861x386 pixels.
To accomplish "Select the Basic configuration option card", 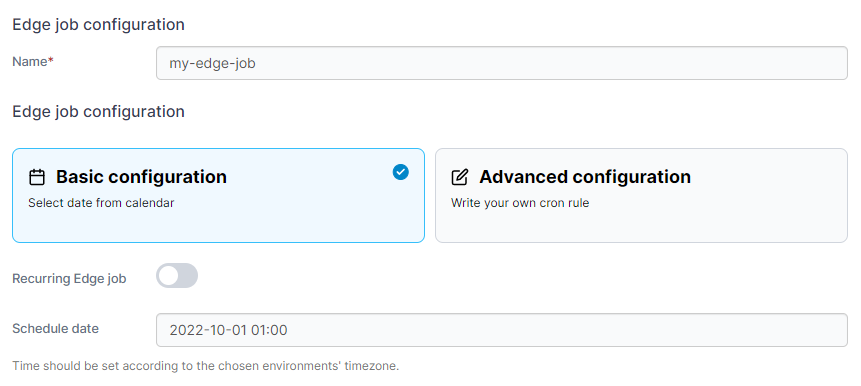I will click(x=219, y=195).
